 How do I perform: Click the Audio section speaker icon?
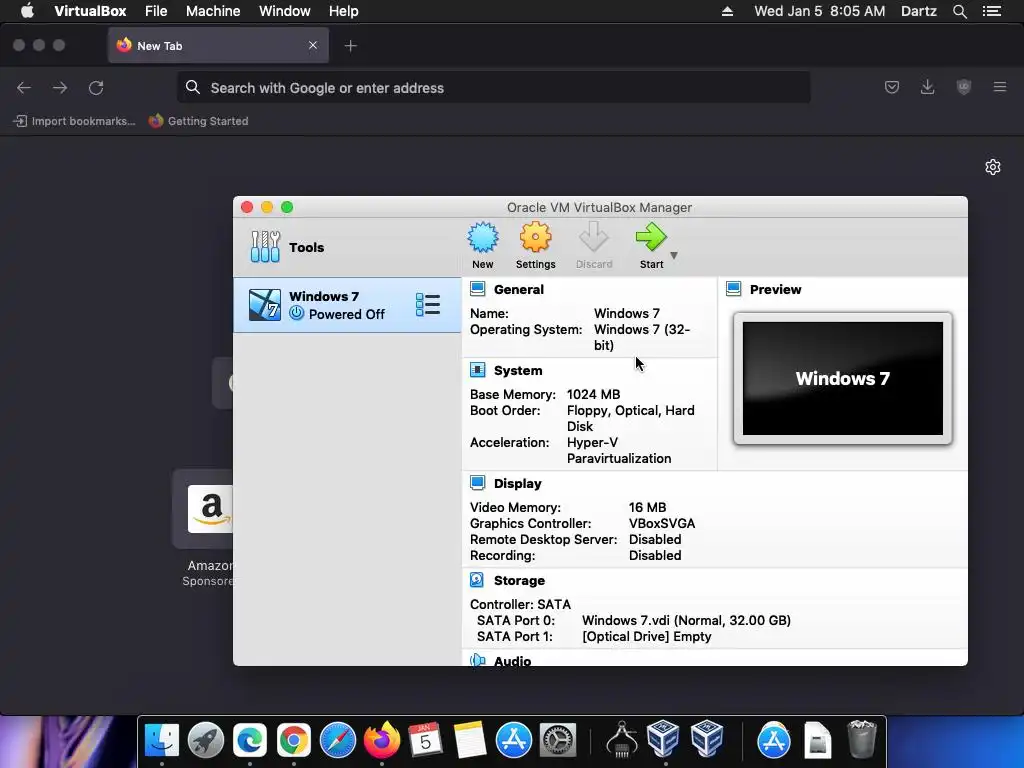coord(477,660)
